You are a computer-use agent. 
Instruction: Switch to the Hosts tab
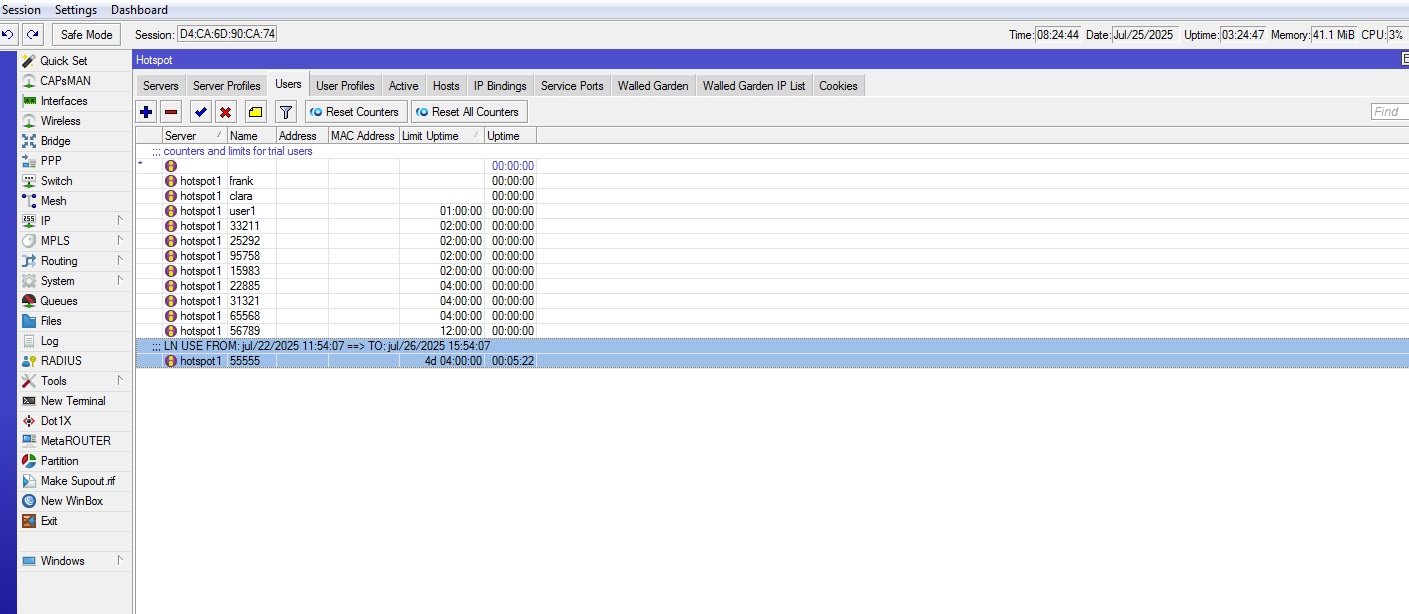coord(446,86)
